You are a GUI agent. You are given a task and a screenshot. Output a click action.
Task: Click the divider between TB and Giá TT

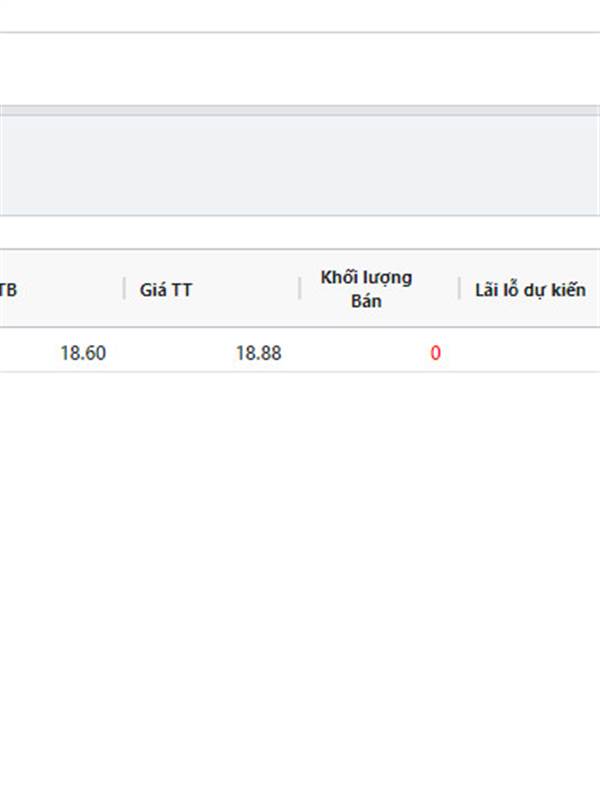(x=124, y=289)
